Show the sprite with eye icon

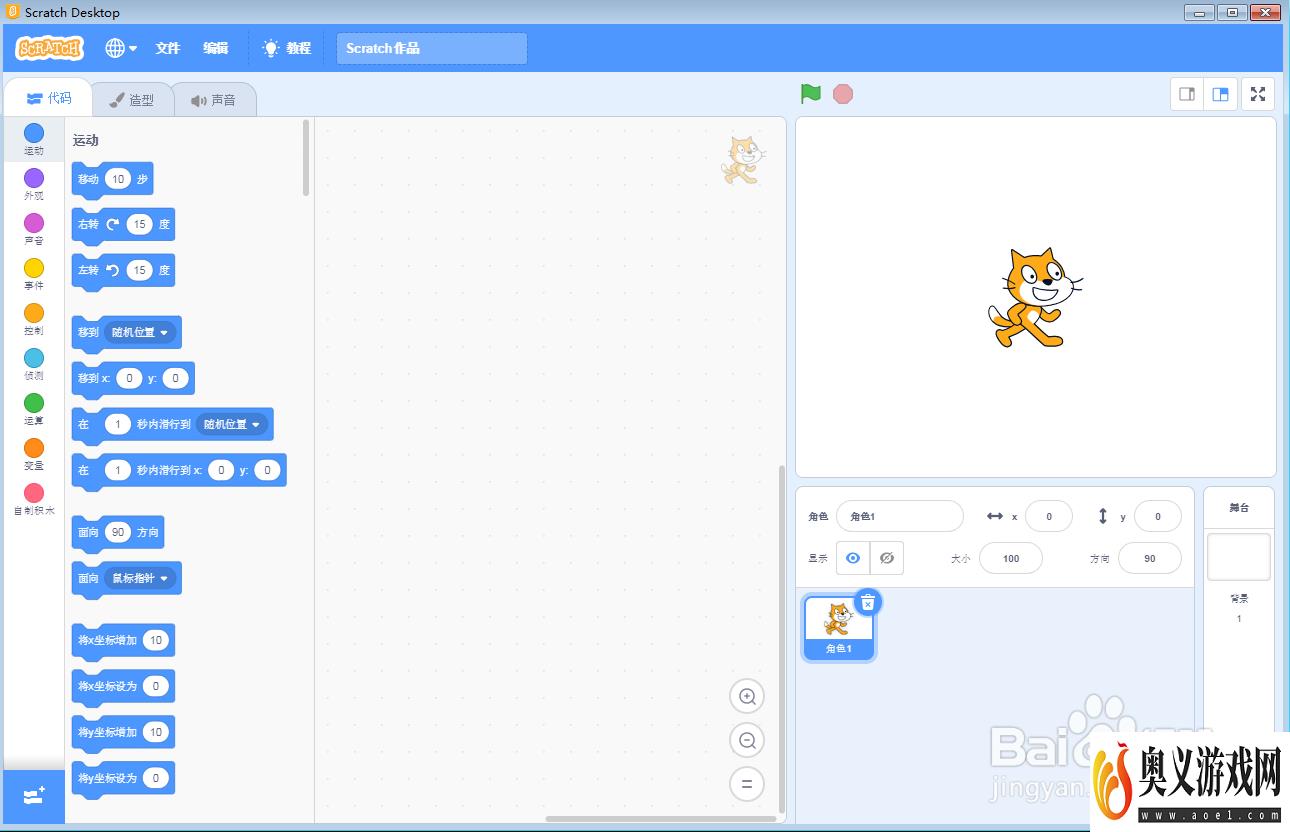pyautogui.click(x=853, y=558)
